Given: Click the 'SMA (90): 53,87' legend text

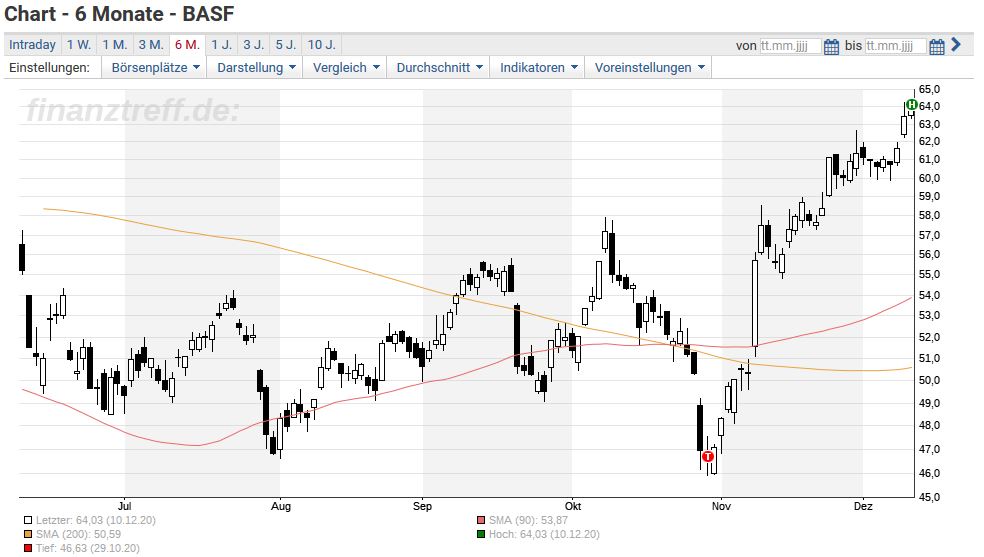Looking at the screenshot, I should coord(528,521).
